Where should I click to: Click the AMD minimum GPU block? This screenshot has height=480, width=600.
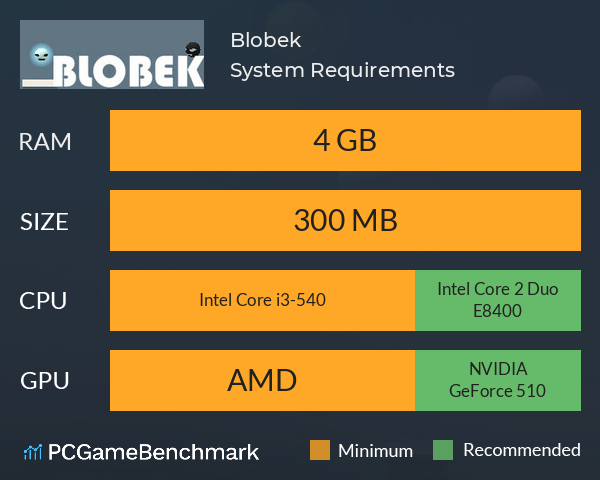[262, 380]
